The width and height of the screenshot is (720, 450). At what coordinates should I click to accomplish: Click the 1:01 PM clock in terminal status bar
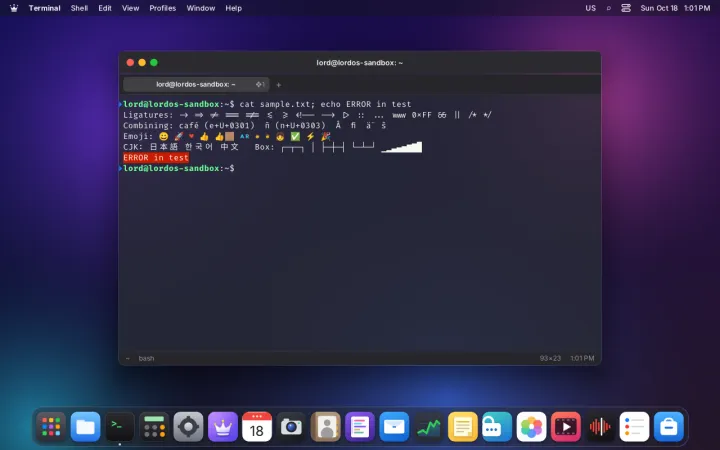click(x=582, y=358)
